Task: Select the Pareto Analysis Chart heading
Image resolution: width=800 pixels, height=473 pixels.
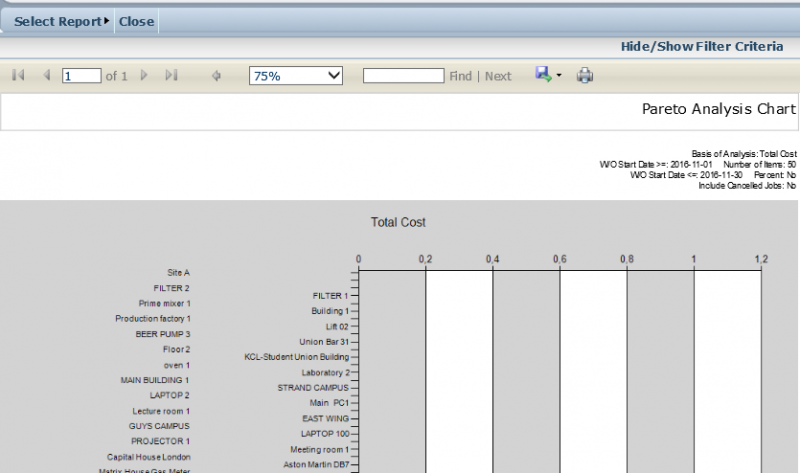Action: pos(718,110)
